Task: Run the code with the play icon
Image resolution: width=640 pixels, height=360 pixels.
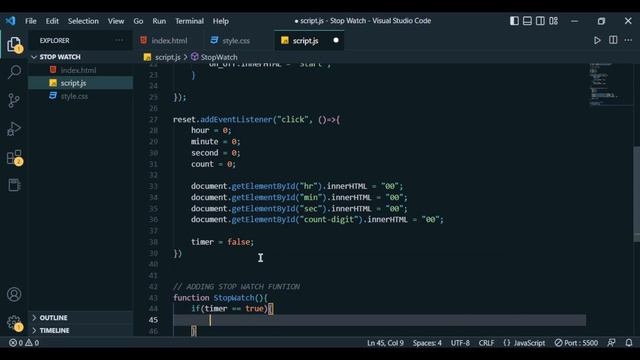Action: click(x=597, y=40)
